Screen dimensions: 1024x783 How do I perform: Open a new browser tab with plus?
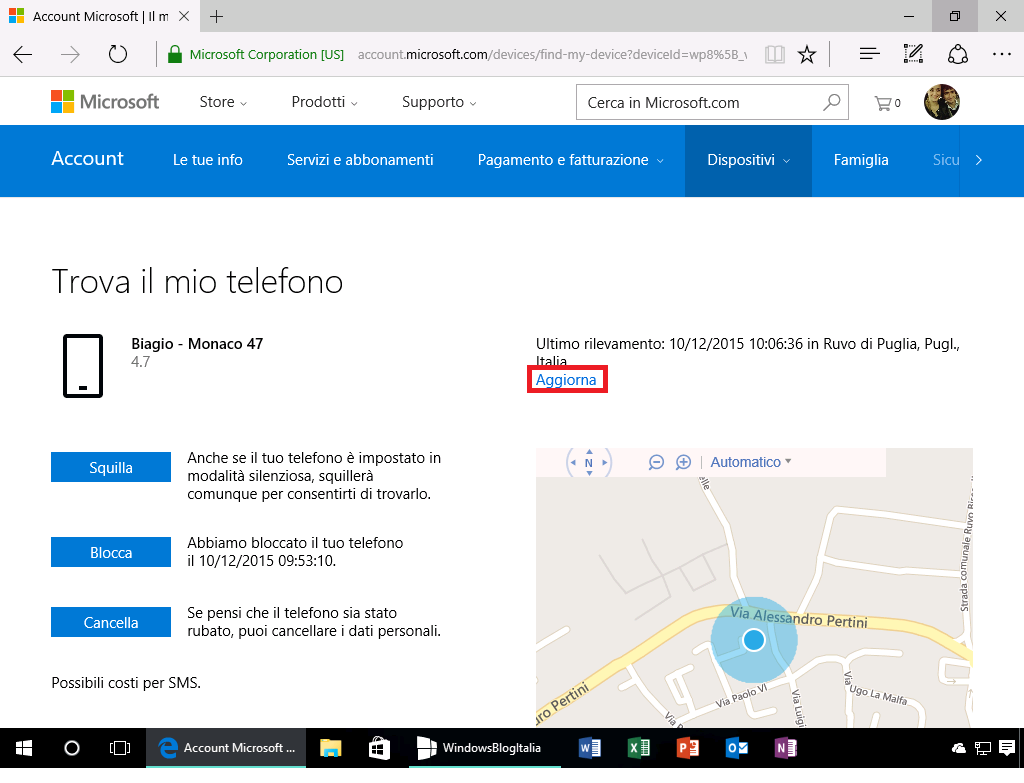216,16
